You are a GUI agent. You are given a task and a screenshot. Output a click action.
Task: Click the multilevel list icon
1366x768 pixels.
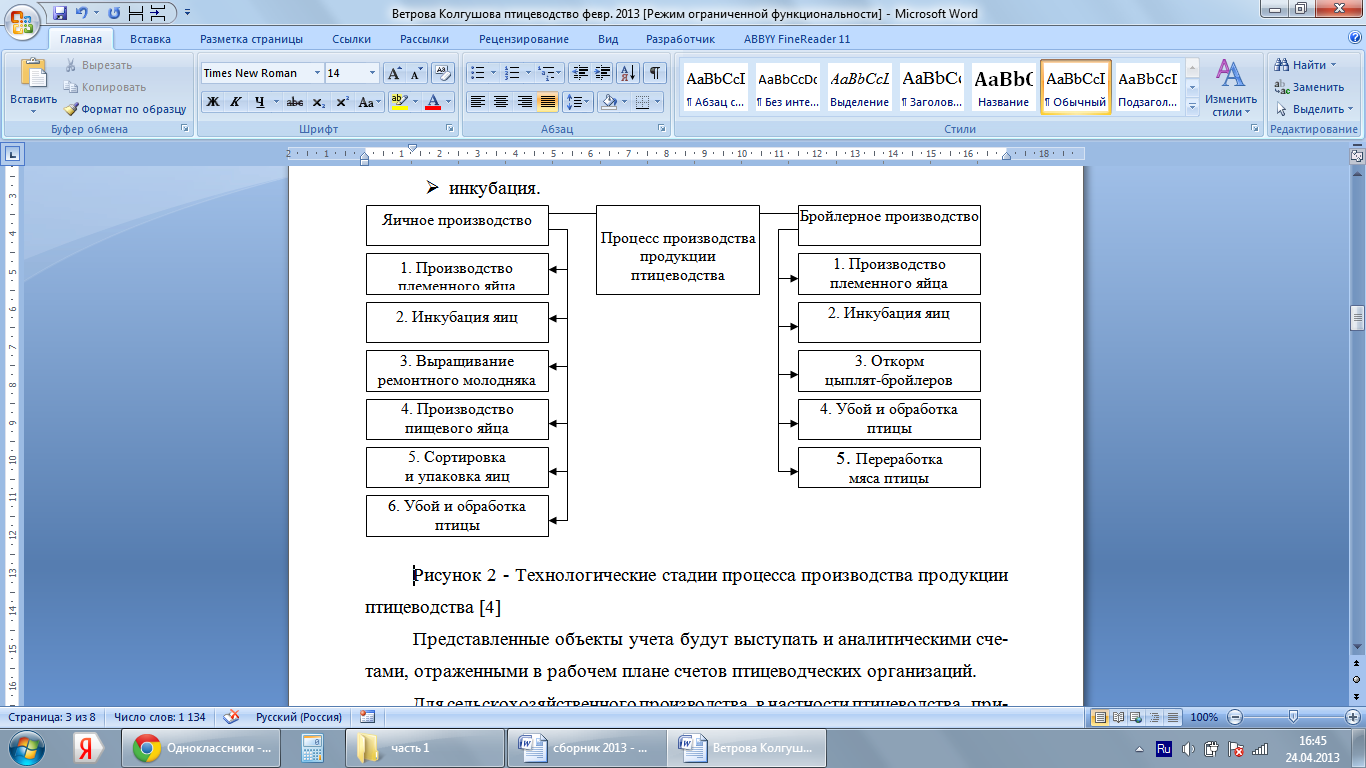(547, 73)
